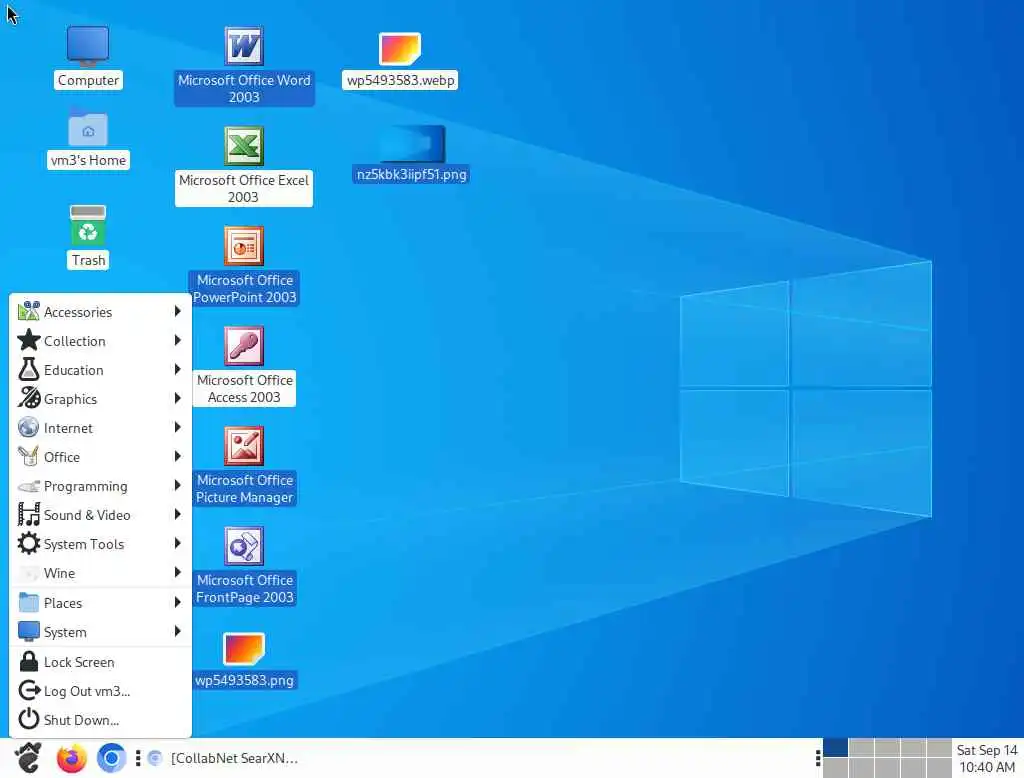Screen dimensions: 1024x778
Task: Click the Lock Screen padlock icon
Action: tap(29, 662)
